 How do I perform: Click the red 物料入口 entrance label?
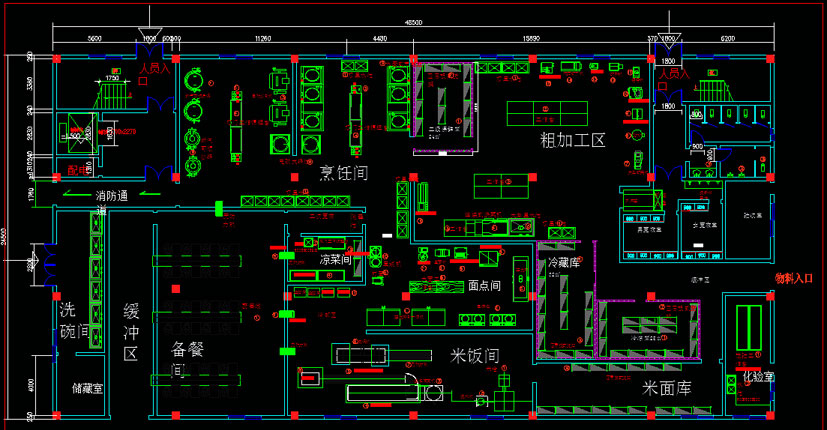click(798, 280)
